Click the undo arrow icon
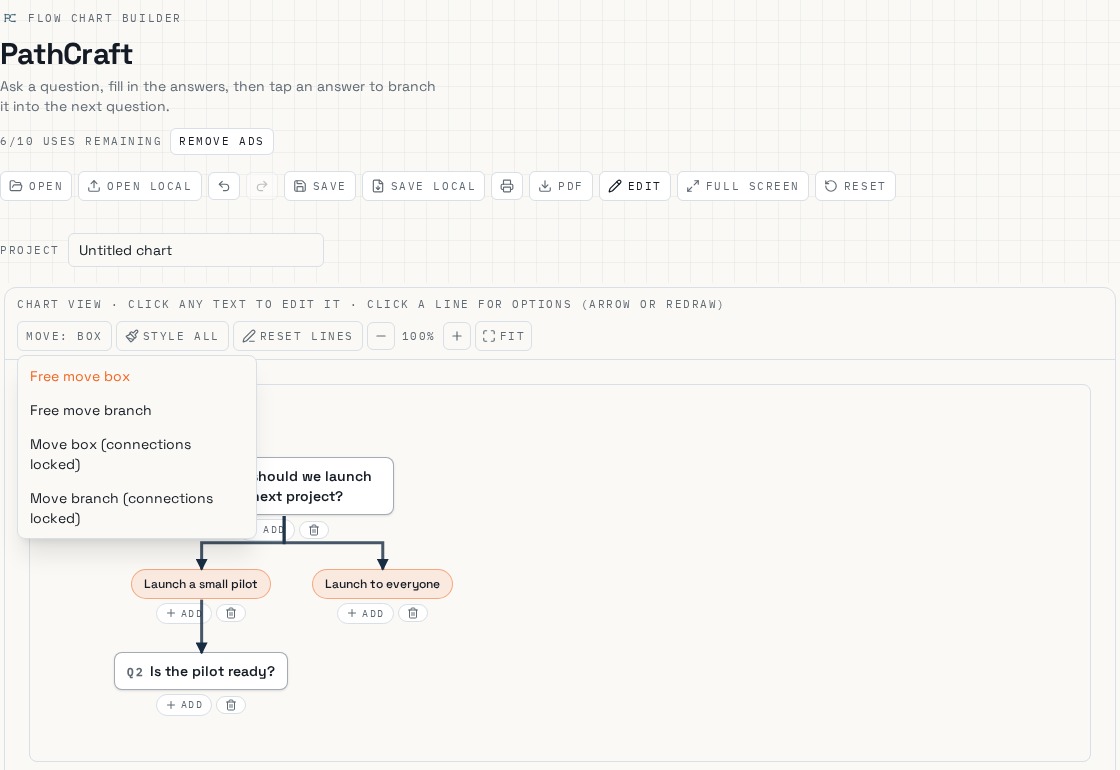 click(224, 186)
